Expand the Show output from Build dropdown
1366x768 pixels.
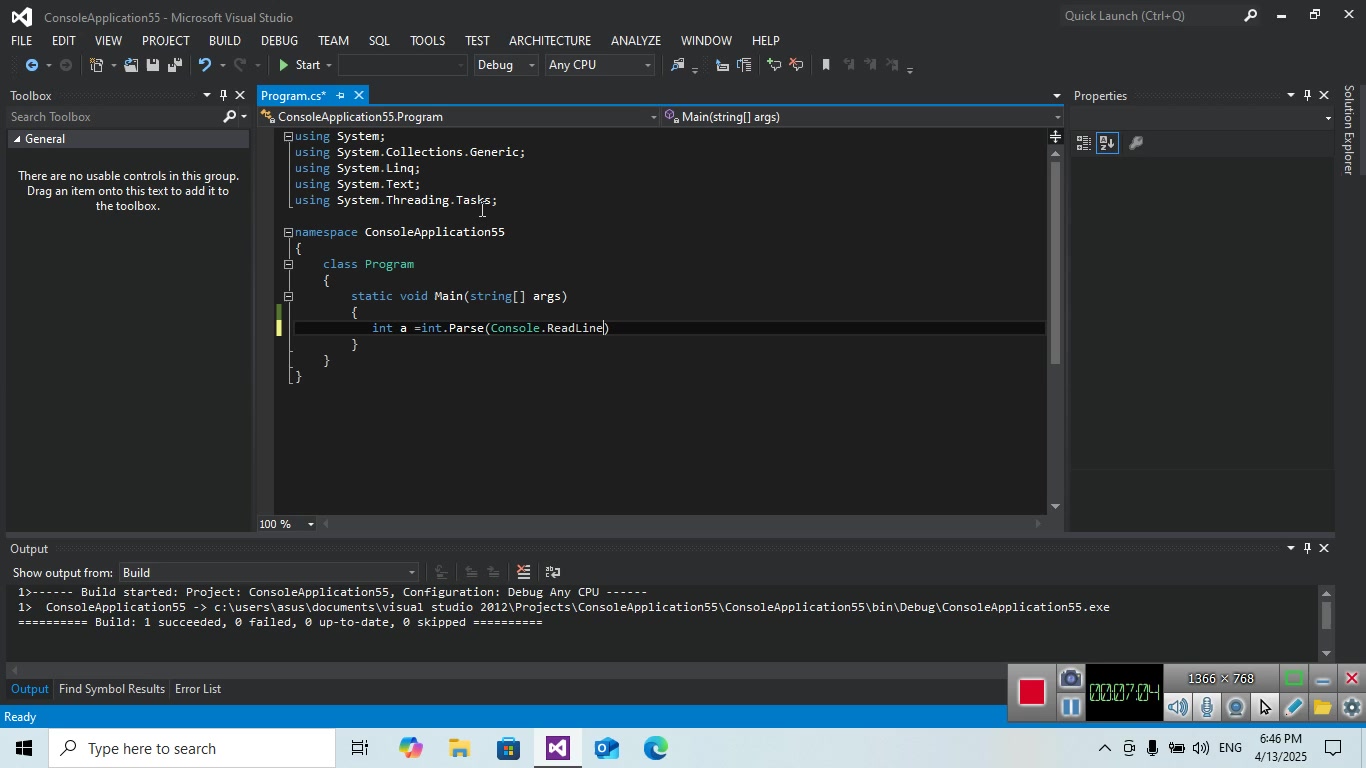[x=268, y=572]
